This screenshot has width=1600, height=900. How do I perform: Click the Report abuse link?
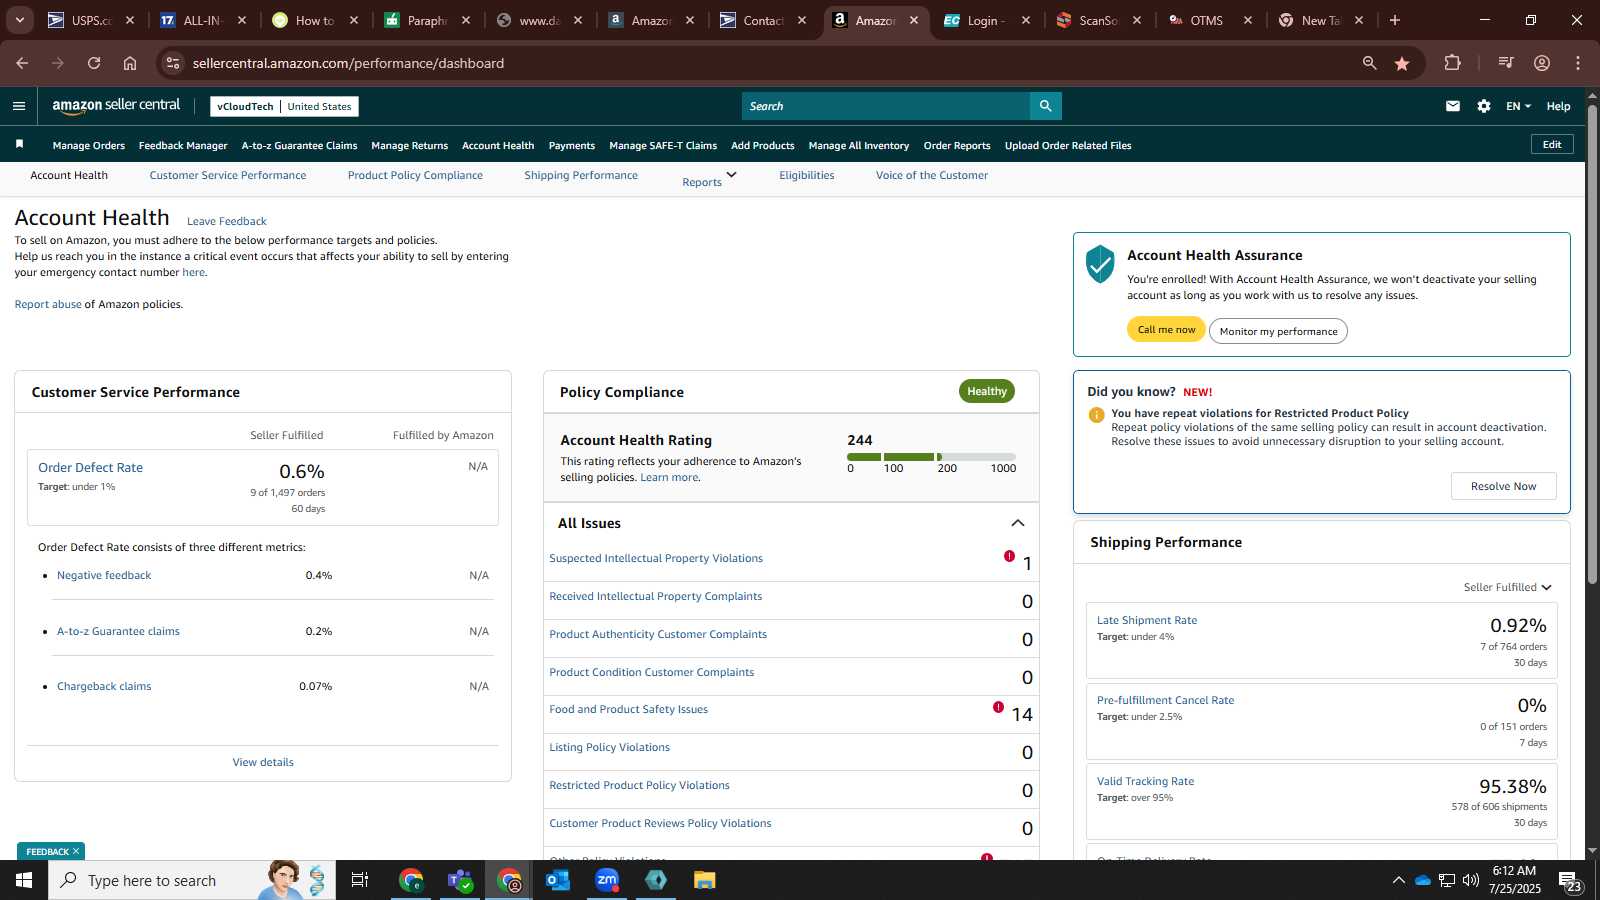[x=48, y=304]
